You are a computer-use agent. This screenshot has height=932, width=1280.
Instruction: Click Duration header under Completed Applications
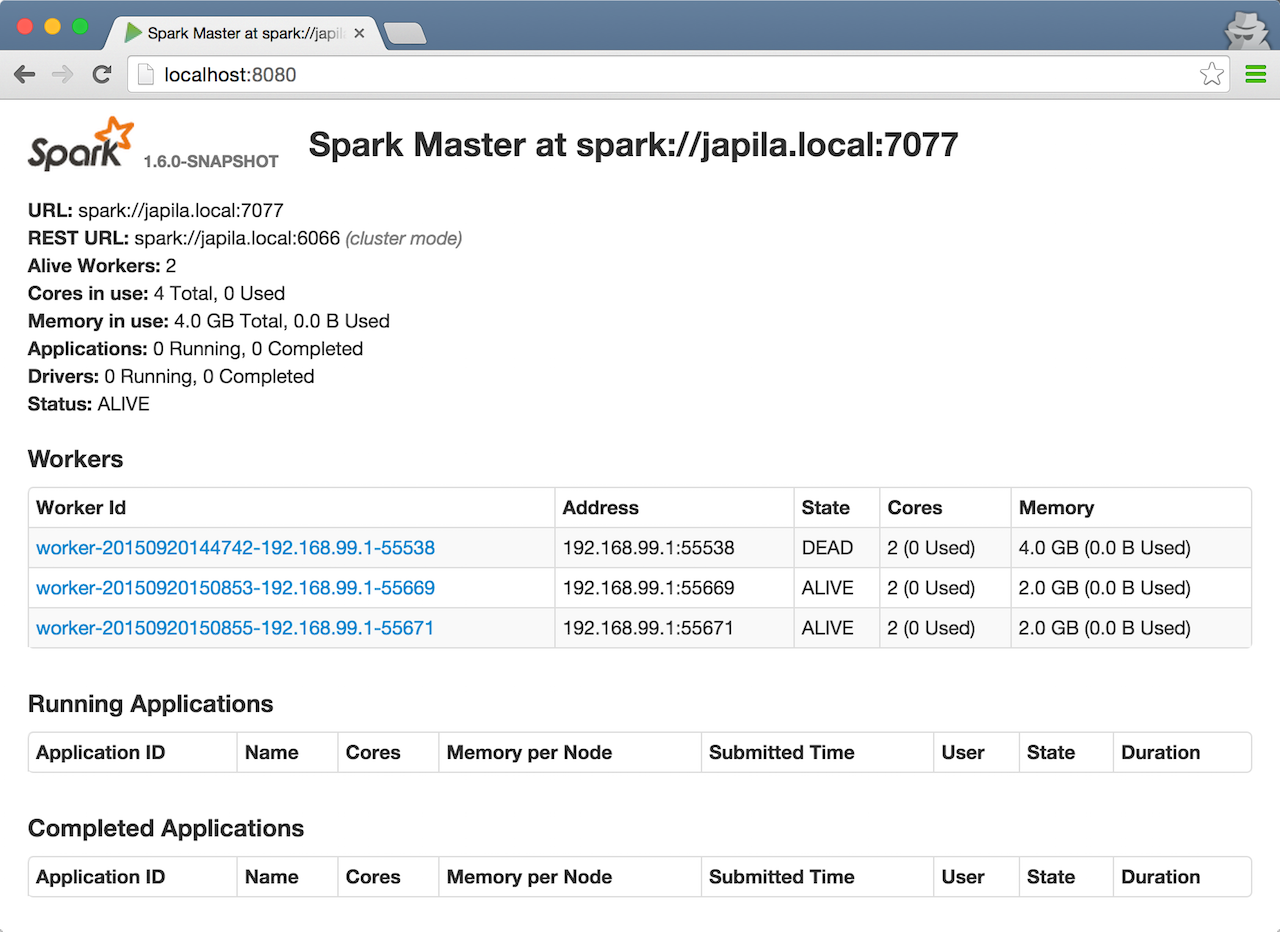(1160, 877)
